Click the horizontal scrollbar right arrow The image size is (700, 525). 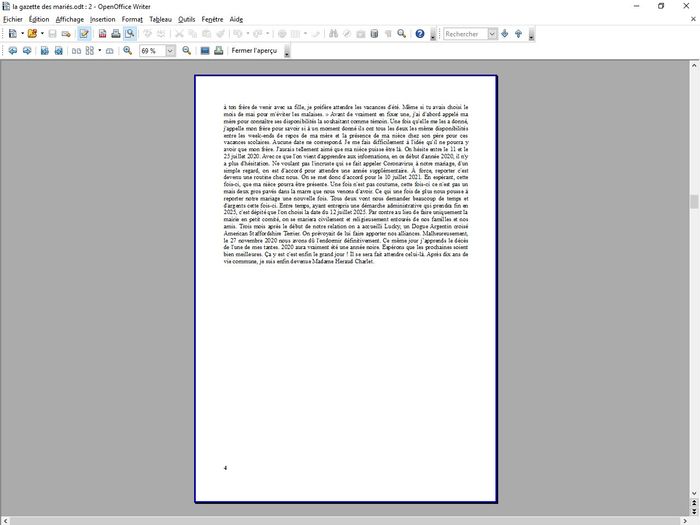point(685,521)
